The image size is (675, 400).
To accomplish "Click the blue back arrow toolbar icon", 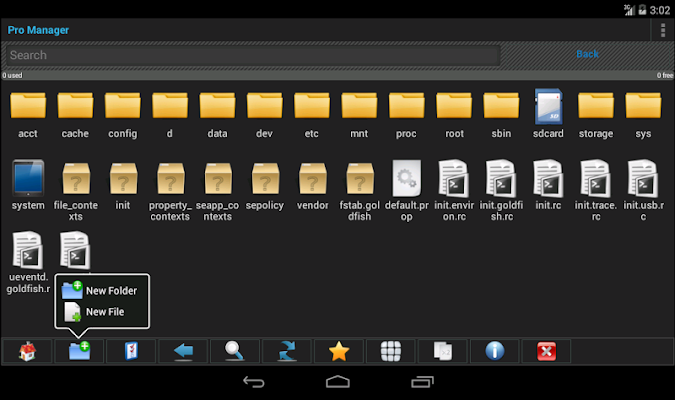I will 183,351.
